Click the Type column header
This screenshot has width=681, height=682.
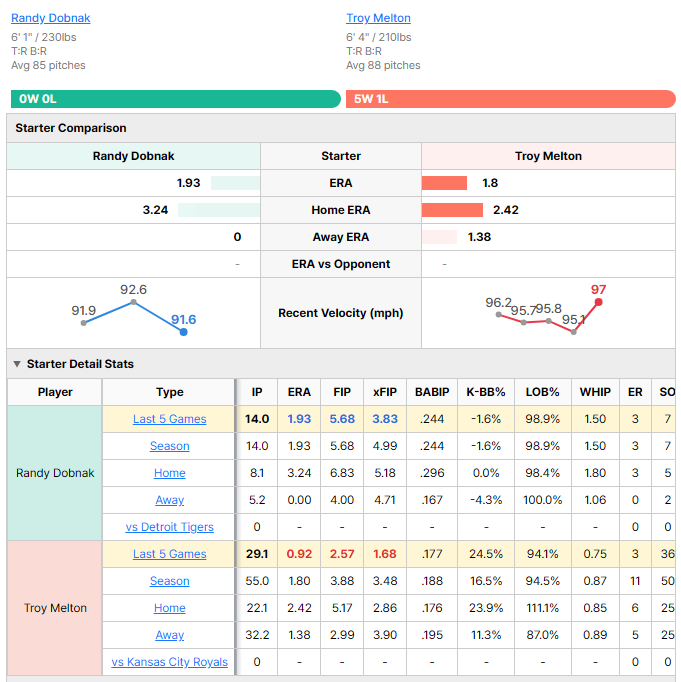tap(170, 392)
